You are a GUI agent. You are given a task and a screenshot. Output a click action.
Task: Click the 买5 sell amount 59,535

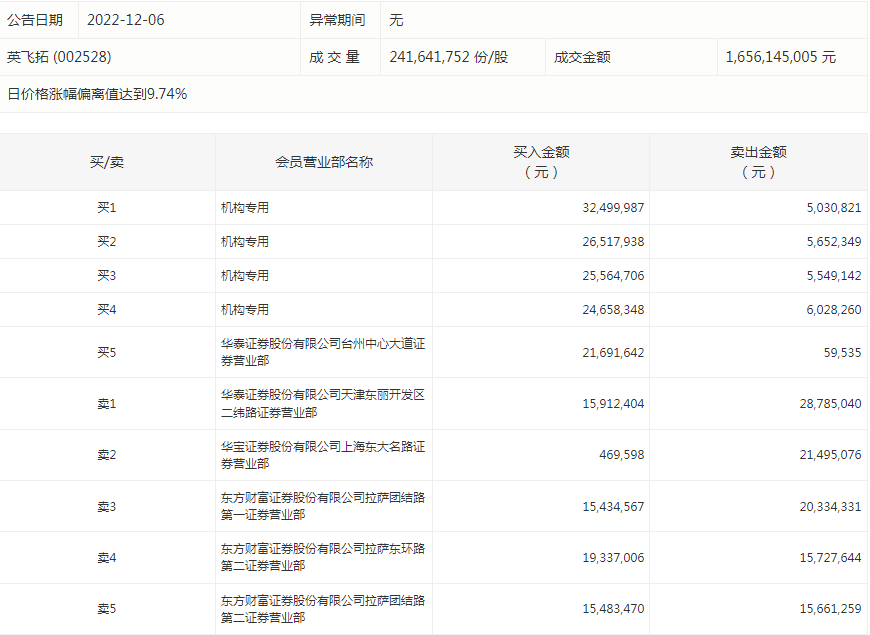coord(842,352)
